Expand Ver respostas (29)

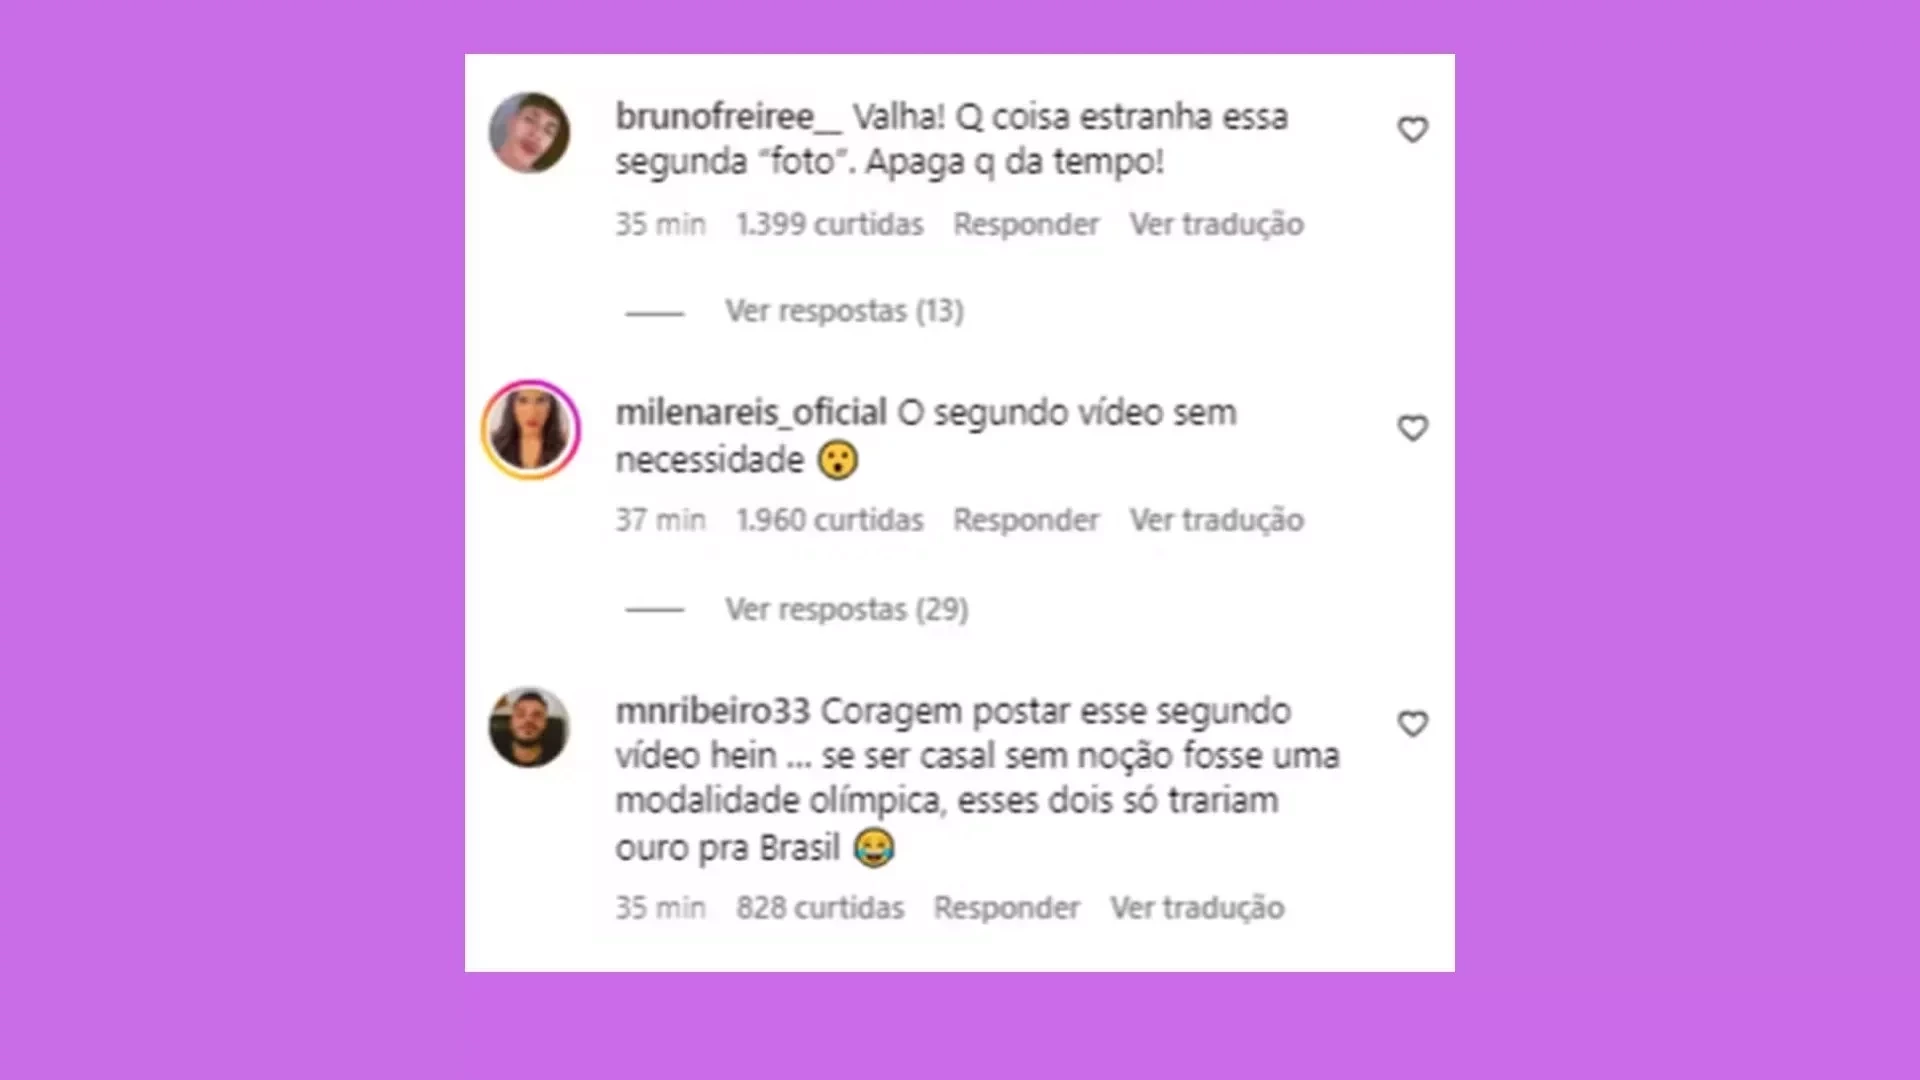tap(846, 609)
